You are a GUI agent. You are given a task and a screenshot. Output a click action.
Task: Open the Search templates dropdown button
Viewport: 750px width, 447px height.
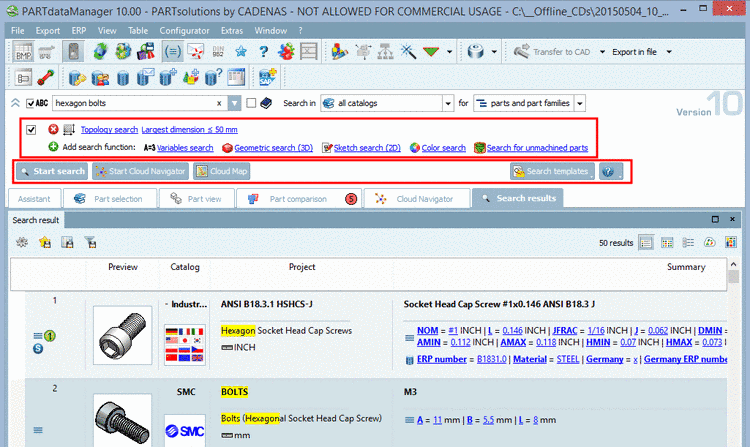552,171
